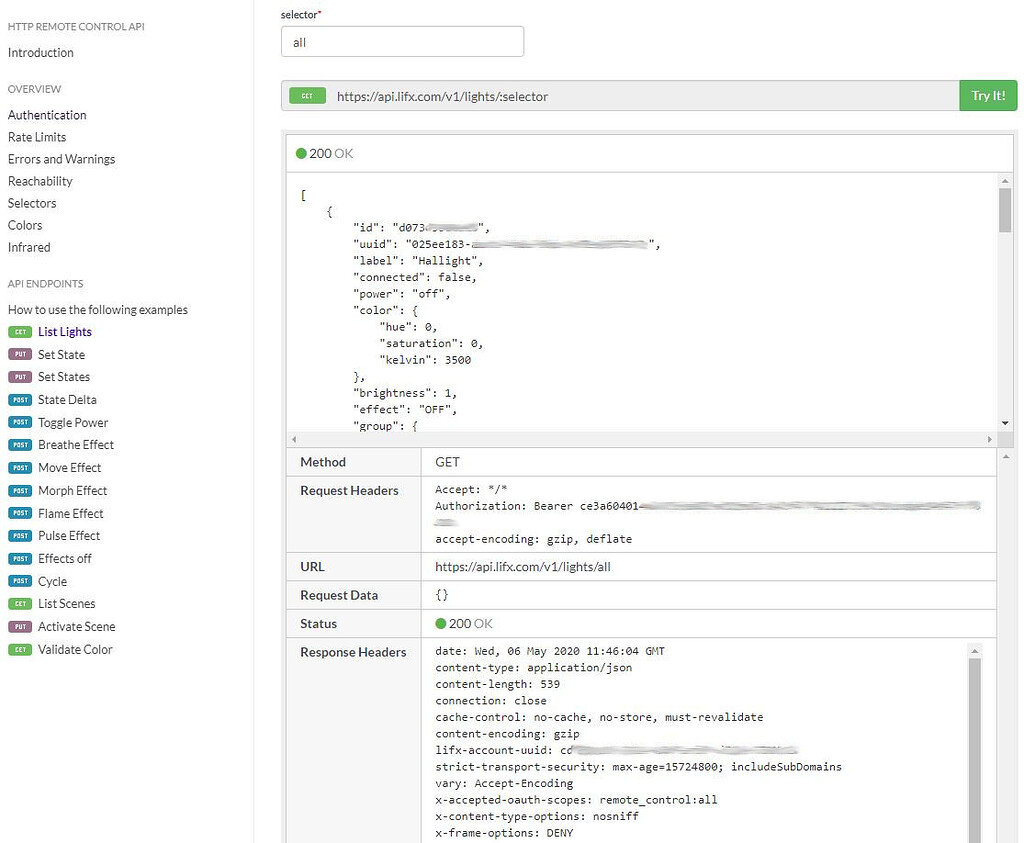Open Validate Color endpoint
Image resolution: width=1024 pixels, height=843 pixels.
click(75, 649)
